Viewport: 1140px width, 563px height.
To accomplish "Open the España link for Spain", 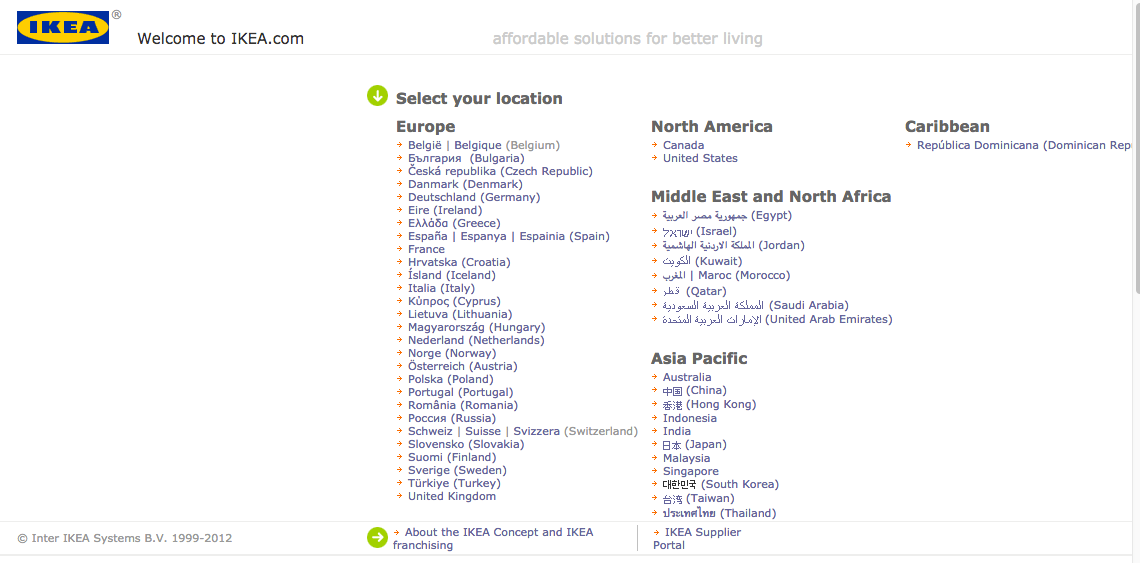I will pyautogui.click(x=427, y=236).
